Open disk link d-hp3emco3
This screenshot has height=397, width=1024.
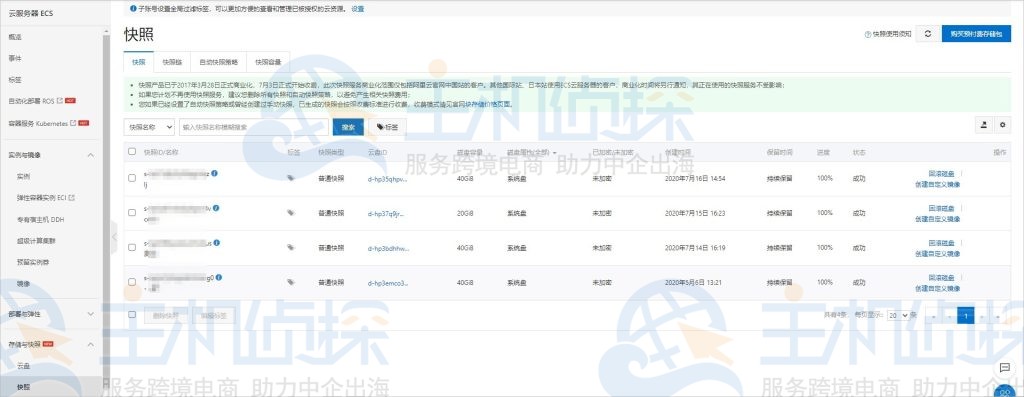[x=388, y=283]
